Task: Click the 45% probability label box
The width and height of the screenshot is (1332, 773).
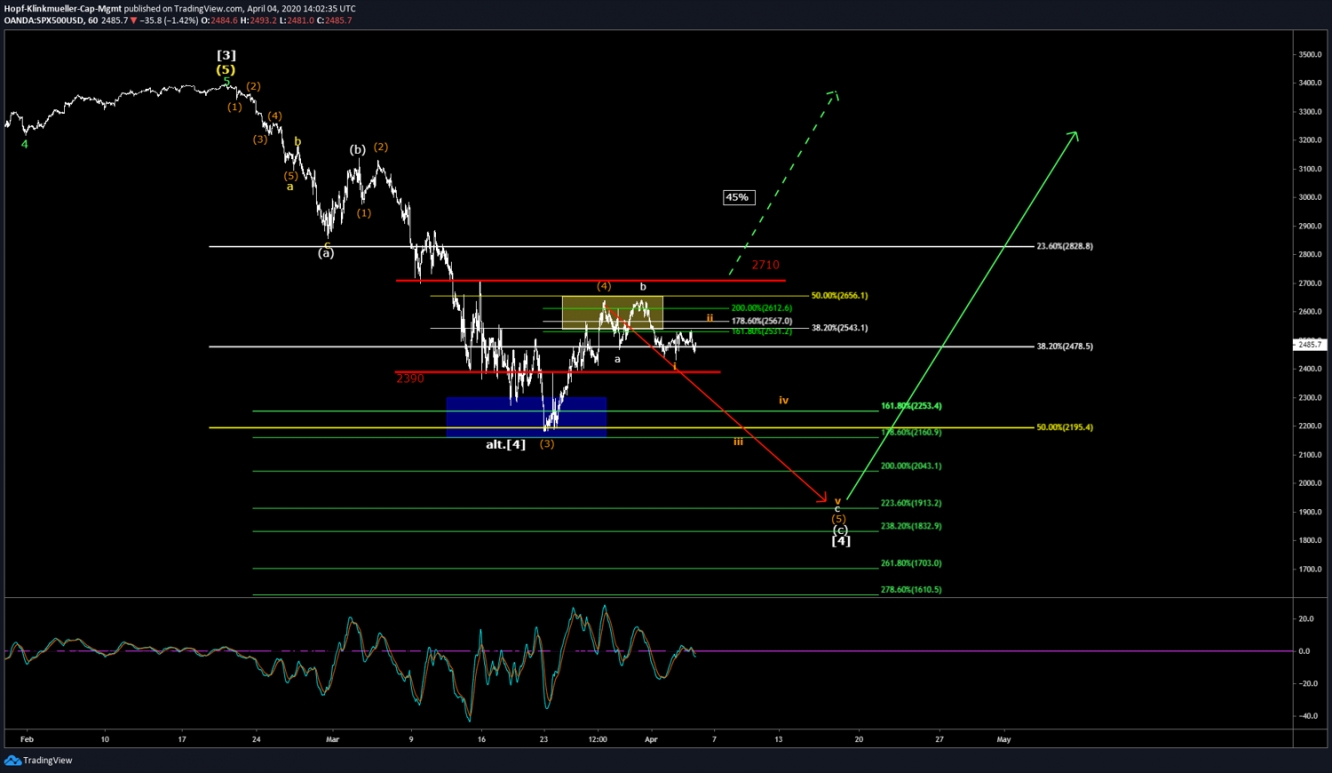Action: pos(737,198)
